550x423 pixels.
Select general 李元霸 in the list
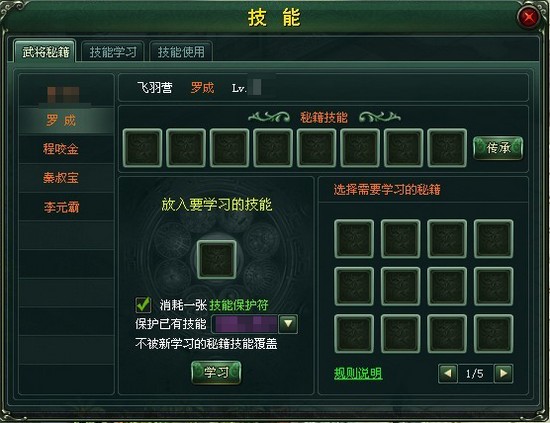click(61, 207)
